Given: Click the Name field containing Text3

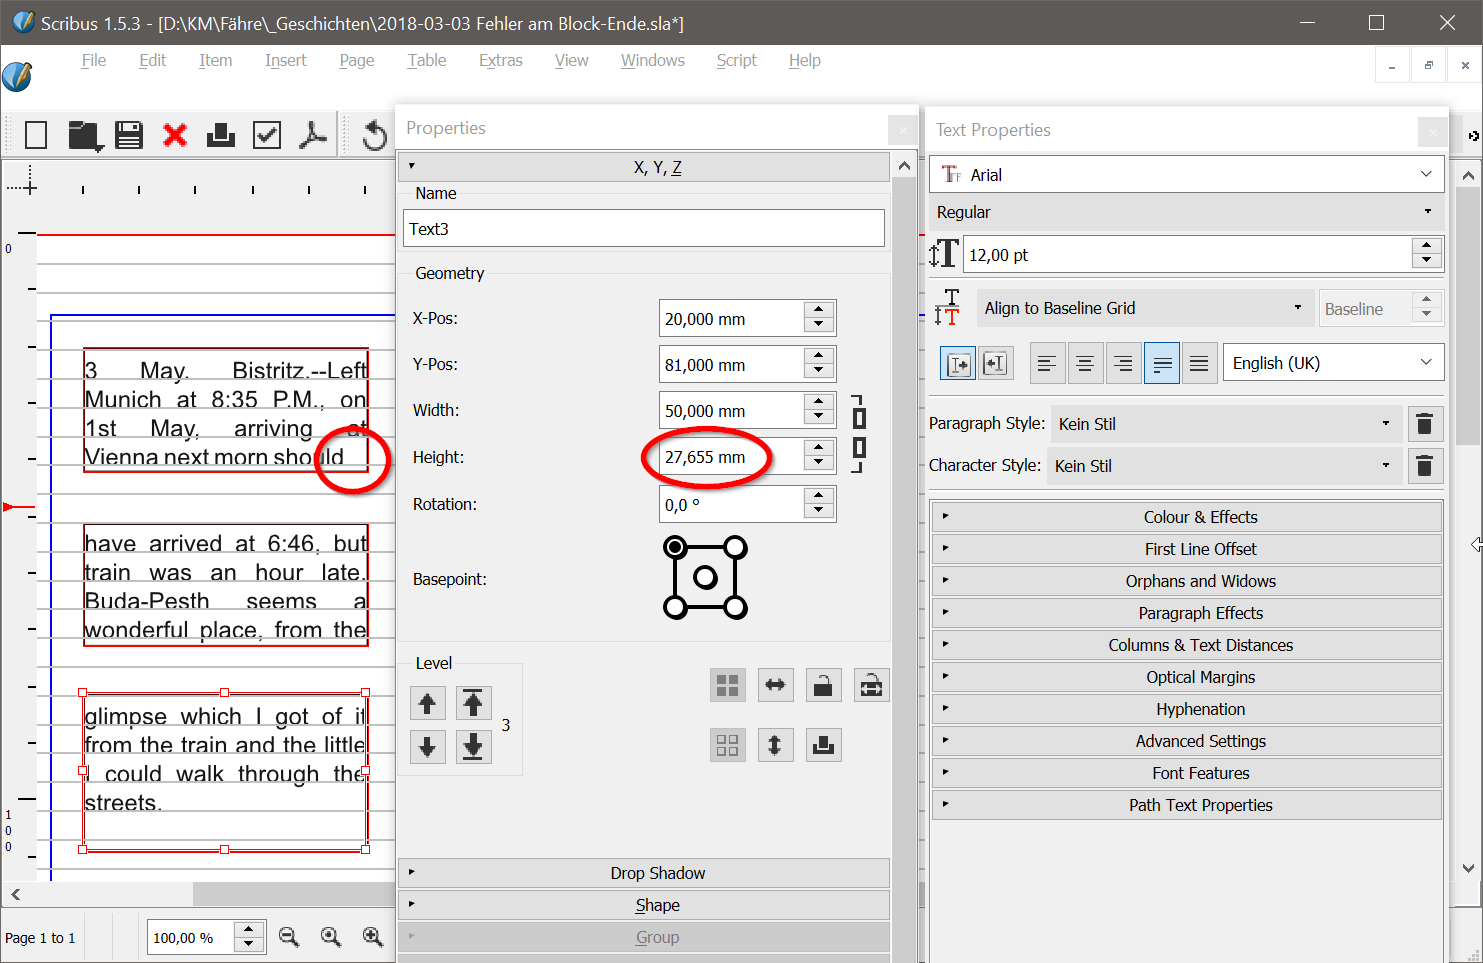Looking at the screenshot, I should 643,229.
